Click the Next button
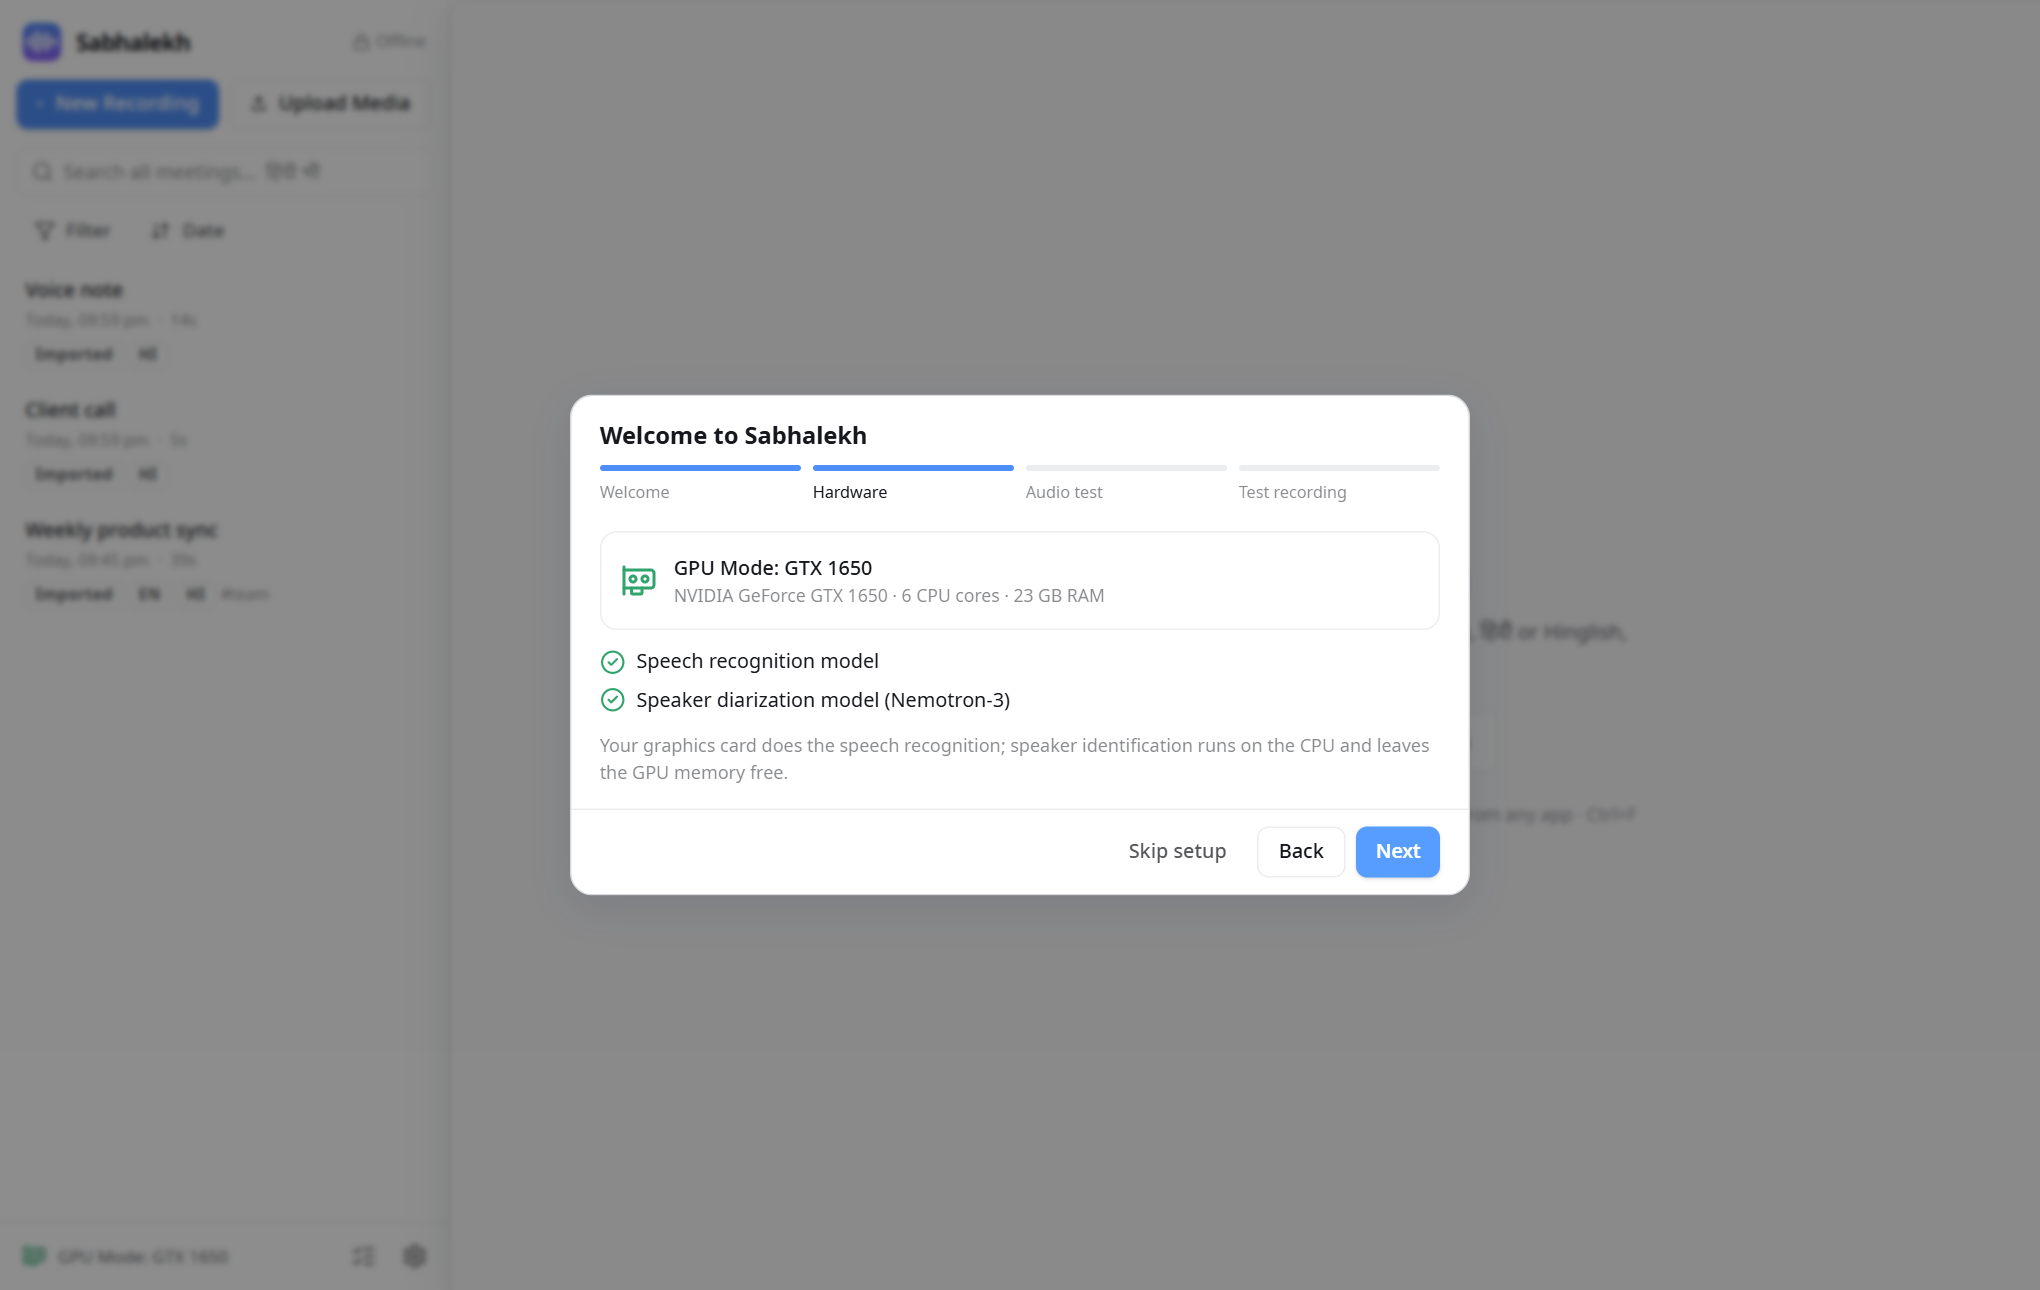The height and width of the screenshot is (1290, 2040). [1397, 851]
